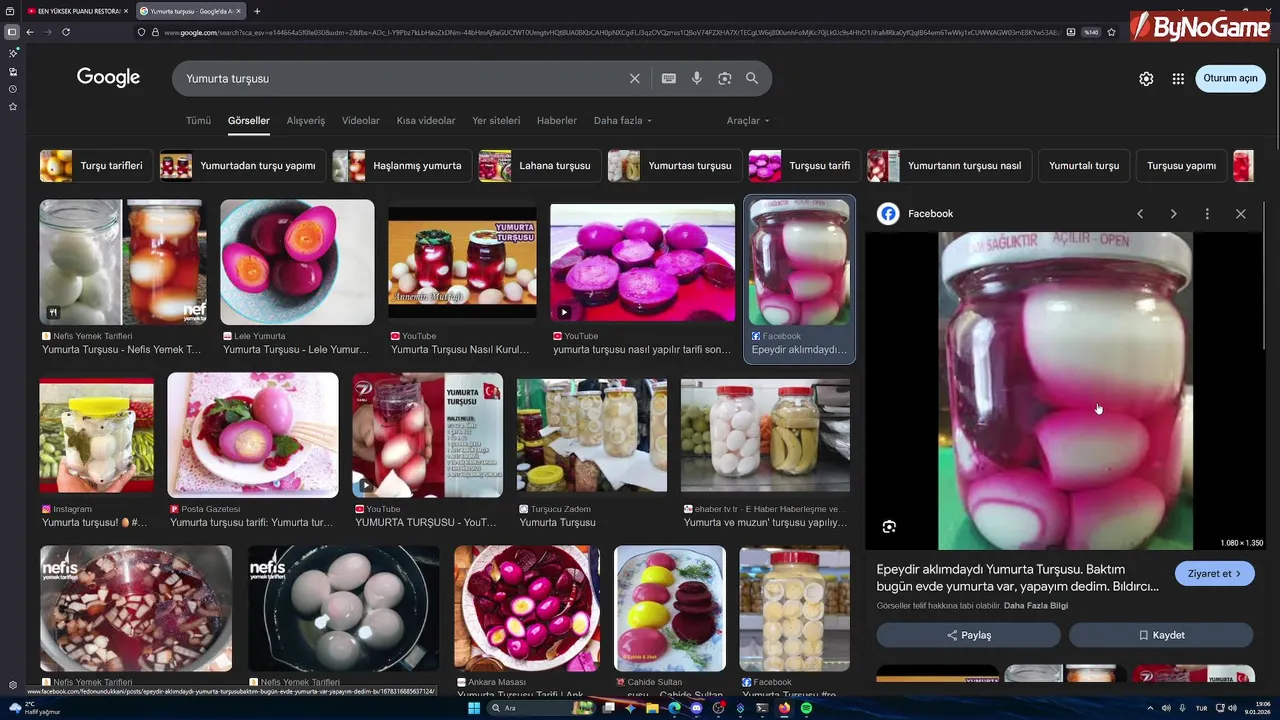Start voice search with microphone icon
Image resolution: width=1280 pixels, height=720 pixels.
[697, 78]
